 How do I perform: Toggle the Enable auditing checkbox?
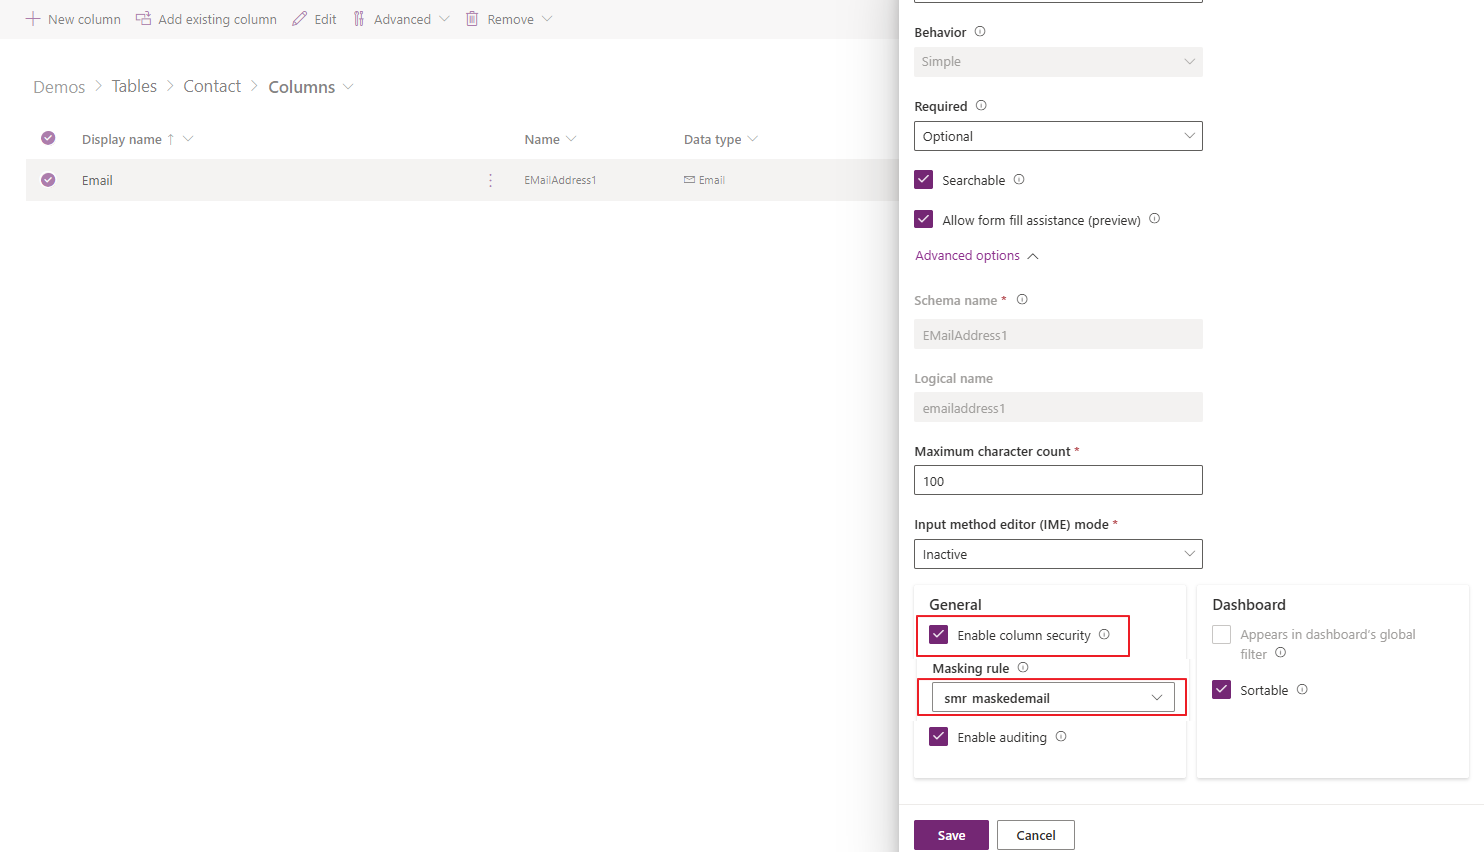(938, 736)
